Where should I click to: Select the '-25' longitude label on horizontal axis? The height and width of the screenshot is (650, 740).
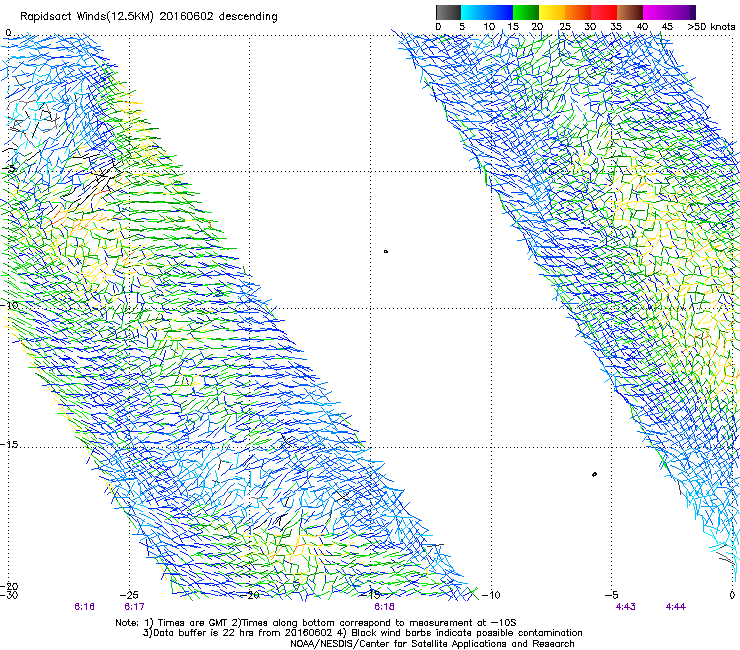tap(129, 595)
